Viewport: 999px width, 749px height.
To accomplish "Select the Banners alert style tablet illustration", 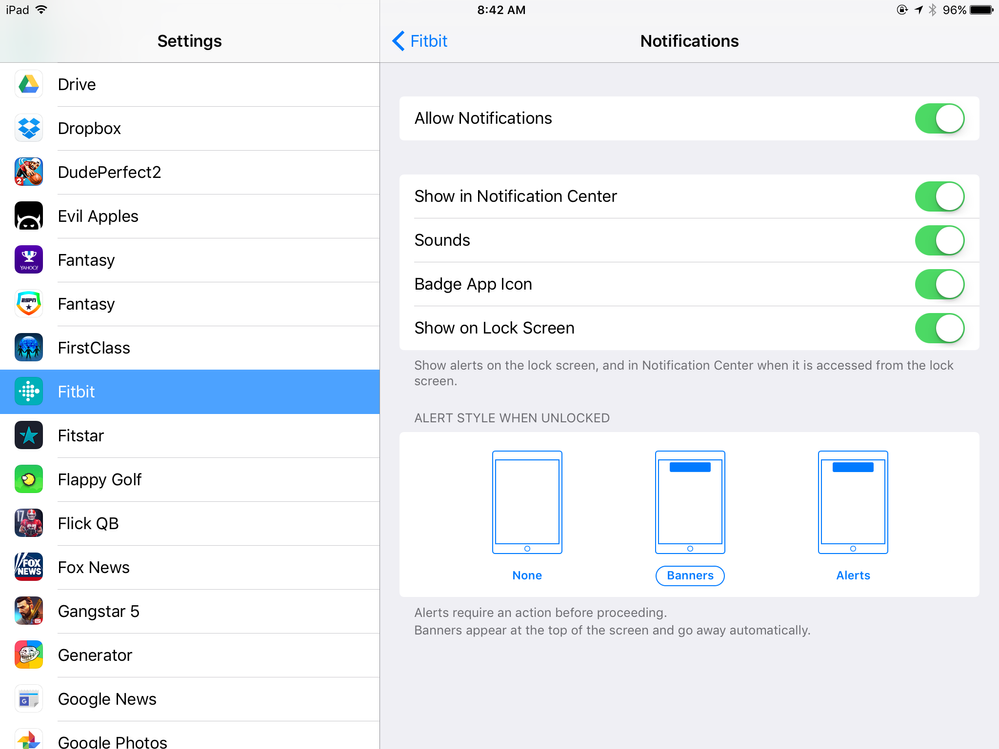I will pyautogui.click(x=690, y=502).
